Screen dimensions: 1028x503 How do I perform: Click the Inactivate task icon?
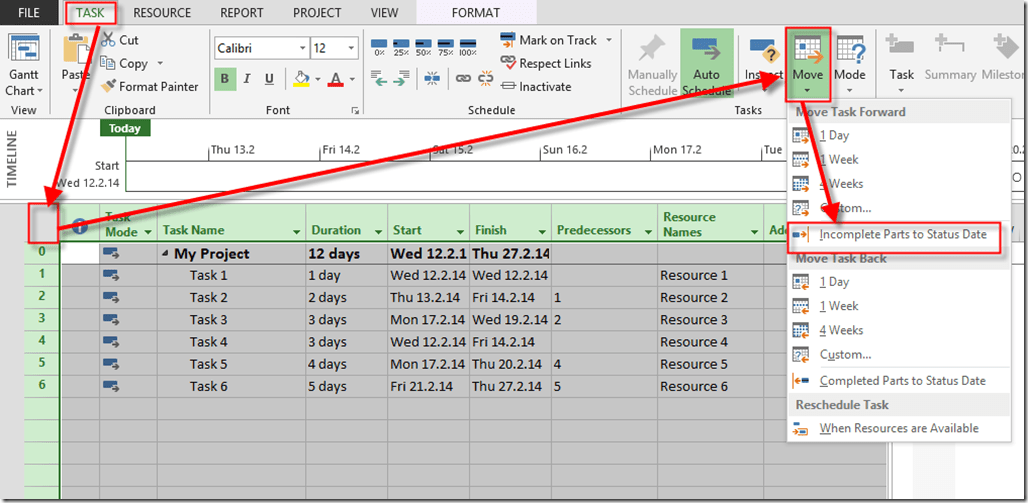point(508,86)
